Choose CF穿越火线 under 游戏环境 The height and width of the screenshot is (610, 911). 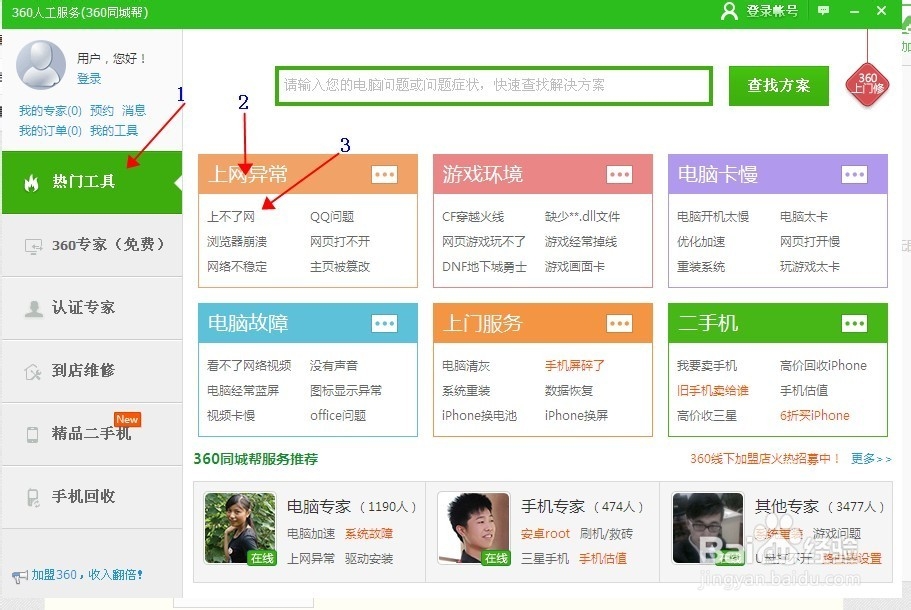473,217
